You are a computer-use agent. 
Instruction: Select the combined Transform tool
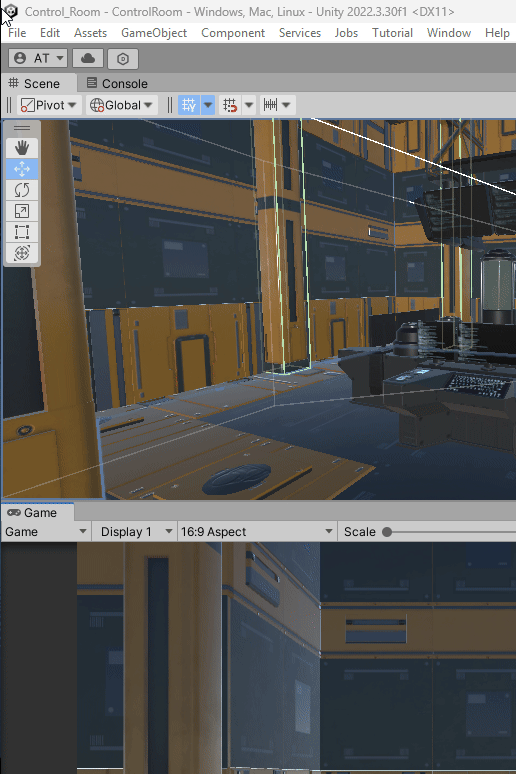[22, 253]
